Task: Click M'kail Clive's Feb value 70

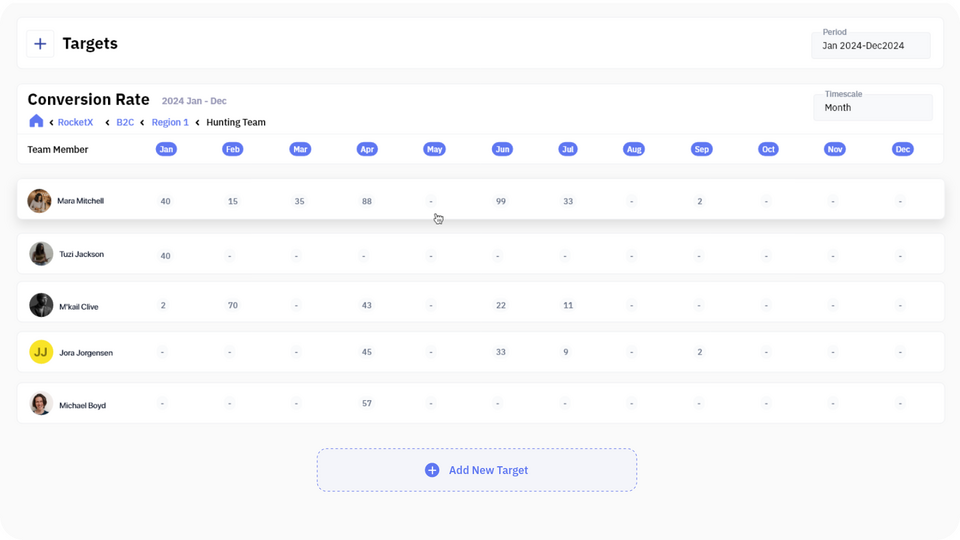Action: coord(233,306)
